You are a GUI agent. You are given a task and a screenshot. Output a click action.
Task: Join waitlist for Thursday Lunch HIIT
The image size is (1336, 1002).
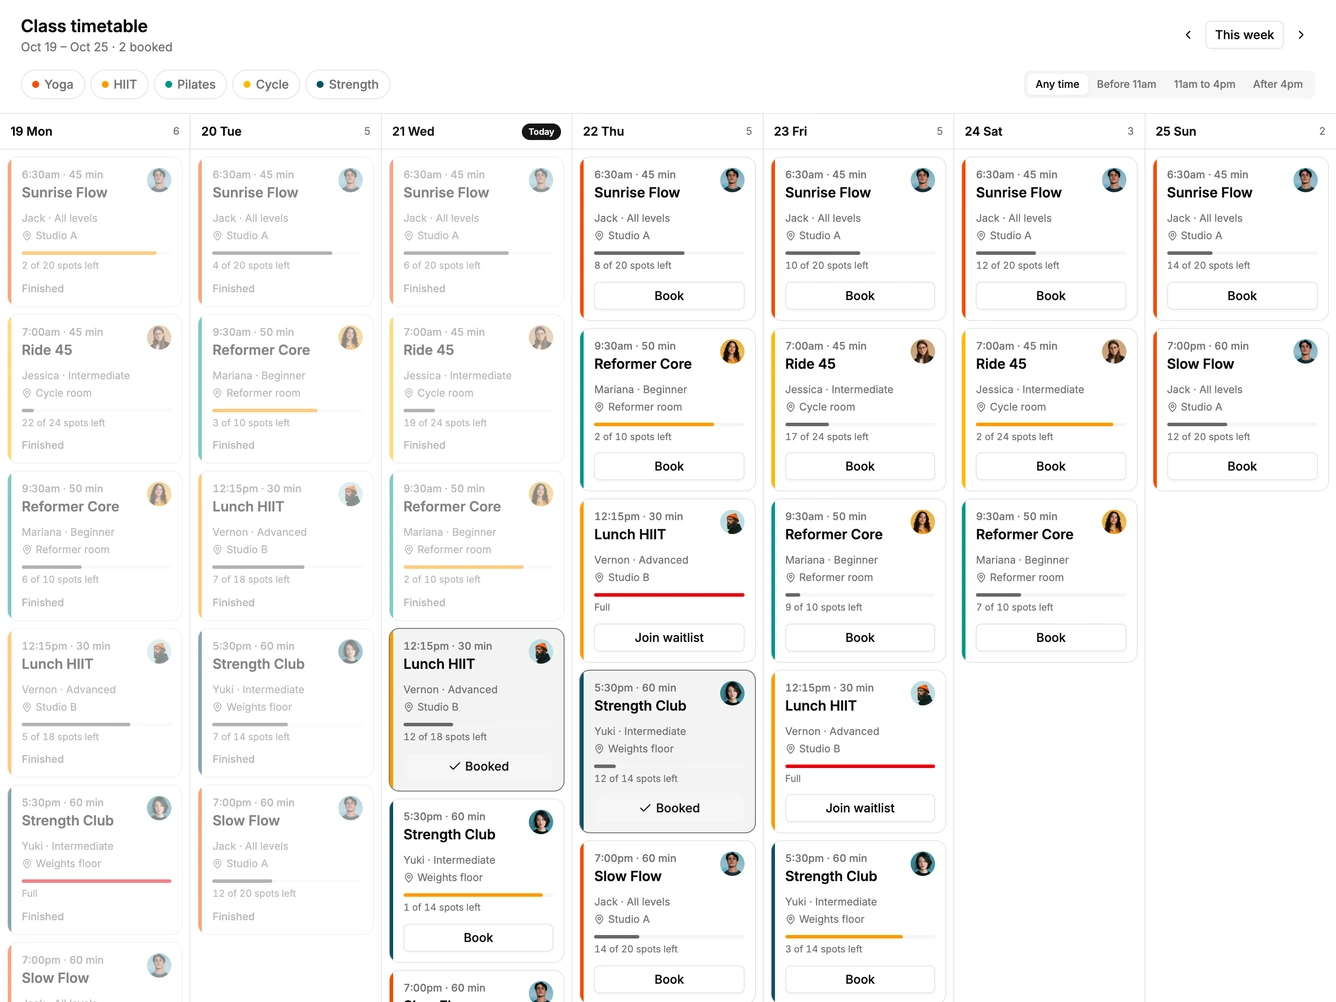[x=669, y=637]
